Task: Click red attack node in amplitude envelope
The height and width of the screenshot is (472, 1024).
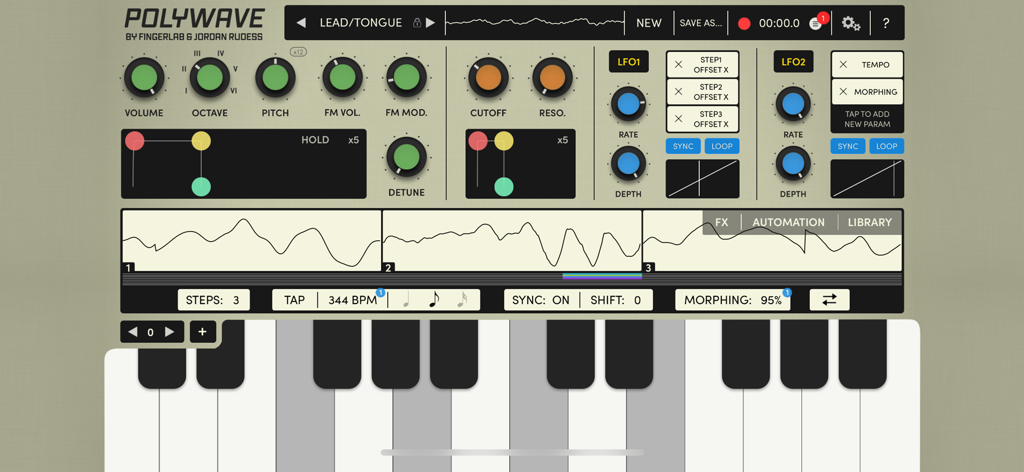Action: [135, 140]
